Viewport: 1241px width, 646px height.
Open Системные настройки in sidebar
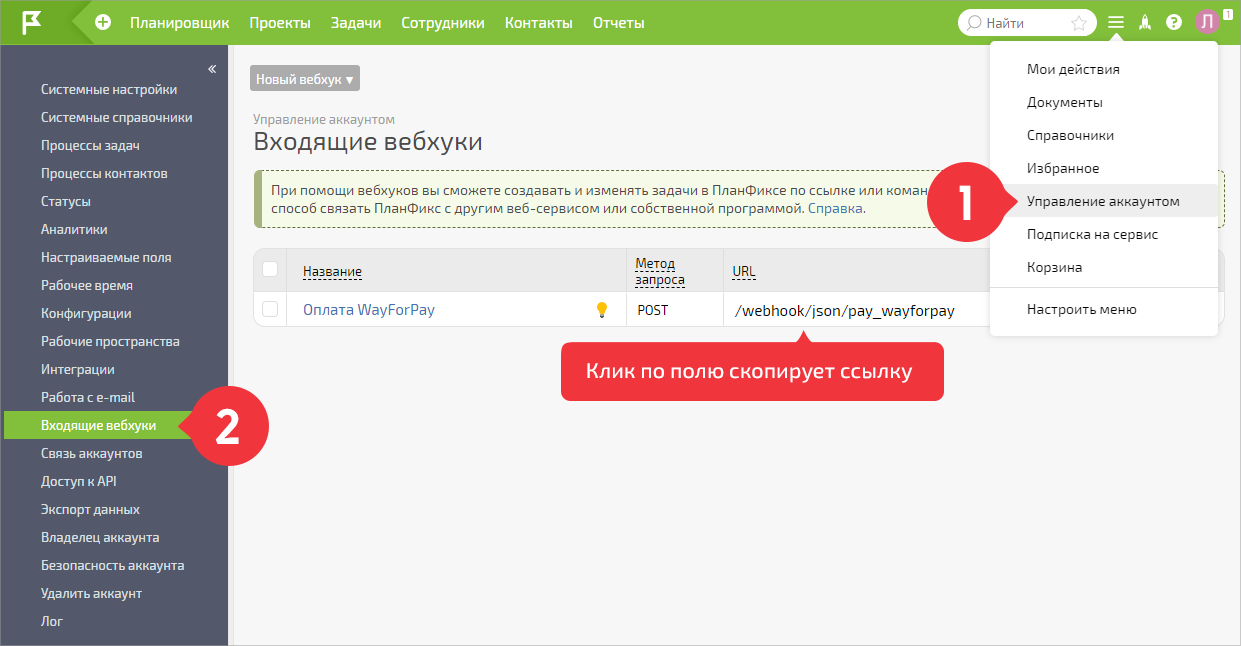coord(109,89)
